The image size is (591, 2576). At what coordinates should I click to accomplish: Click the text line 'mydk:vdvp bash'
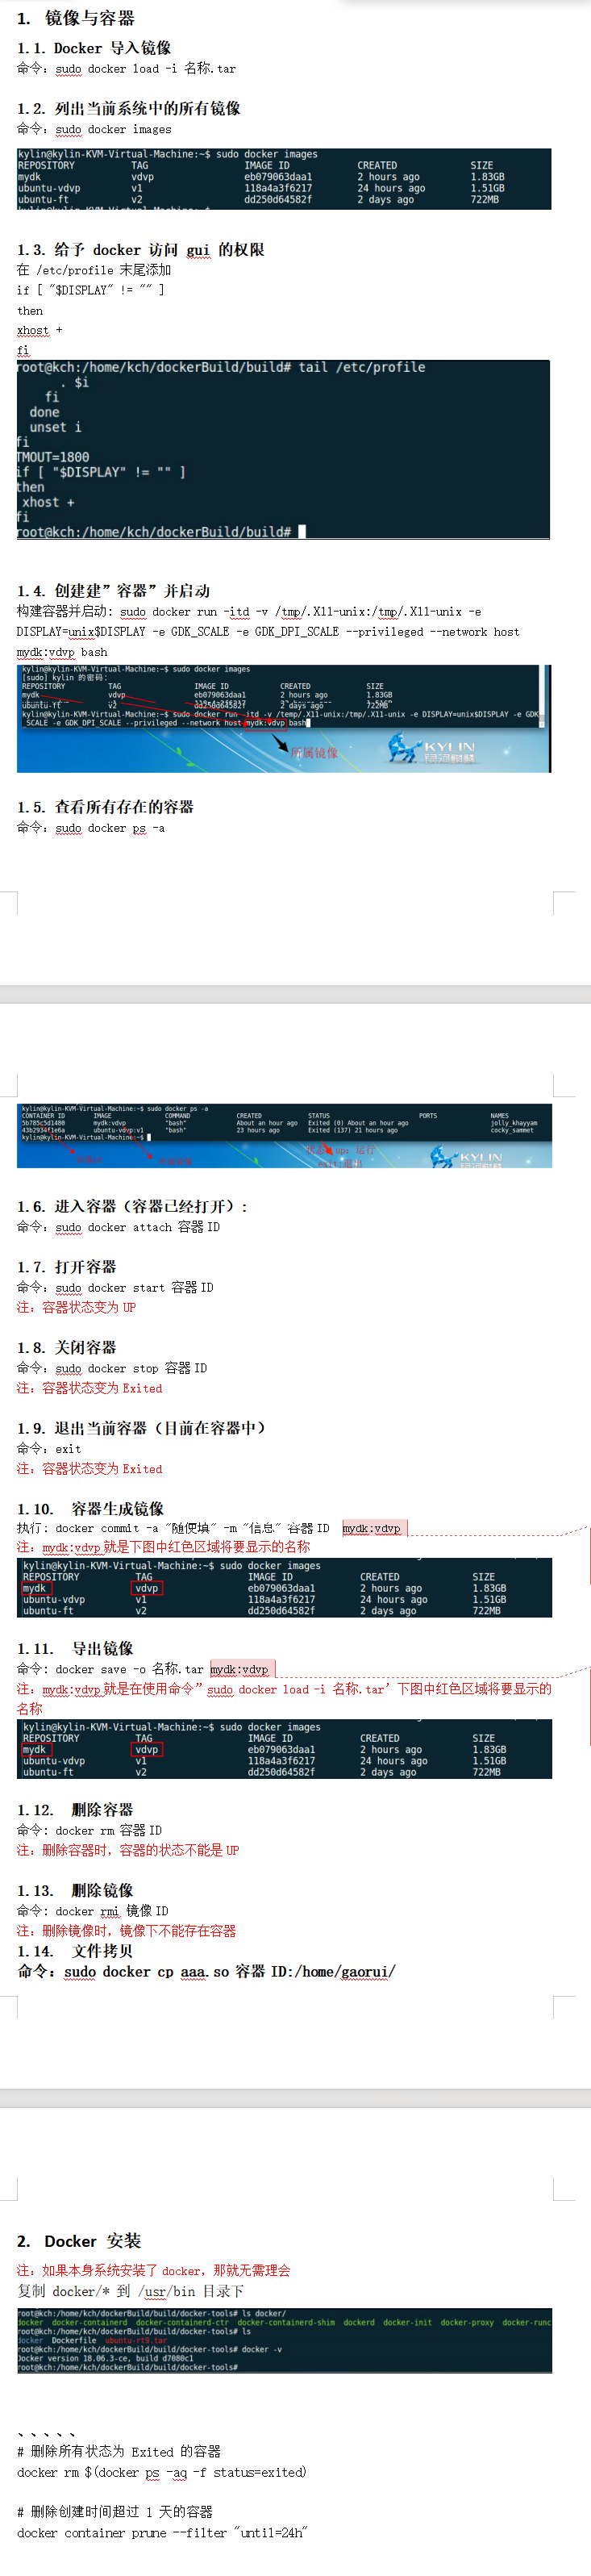[x=62, y=652]
